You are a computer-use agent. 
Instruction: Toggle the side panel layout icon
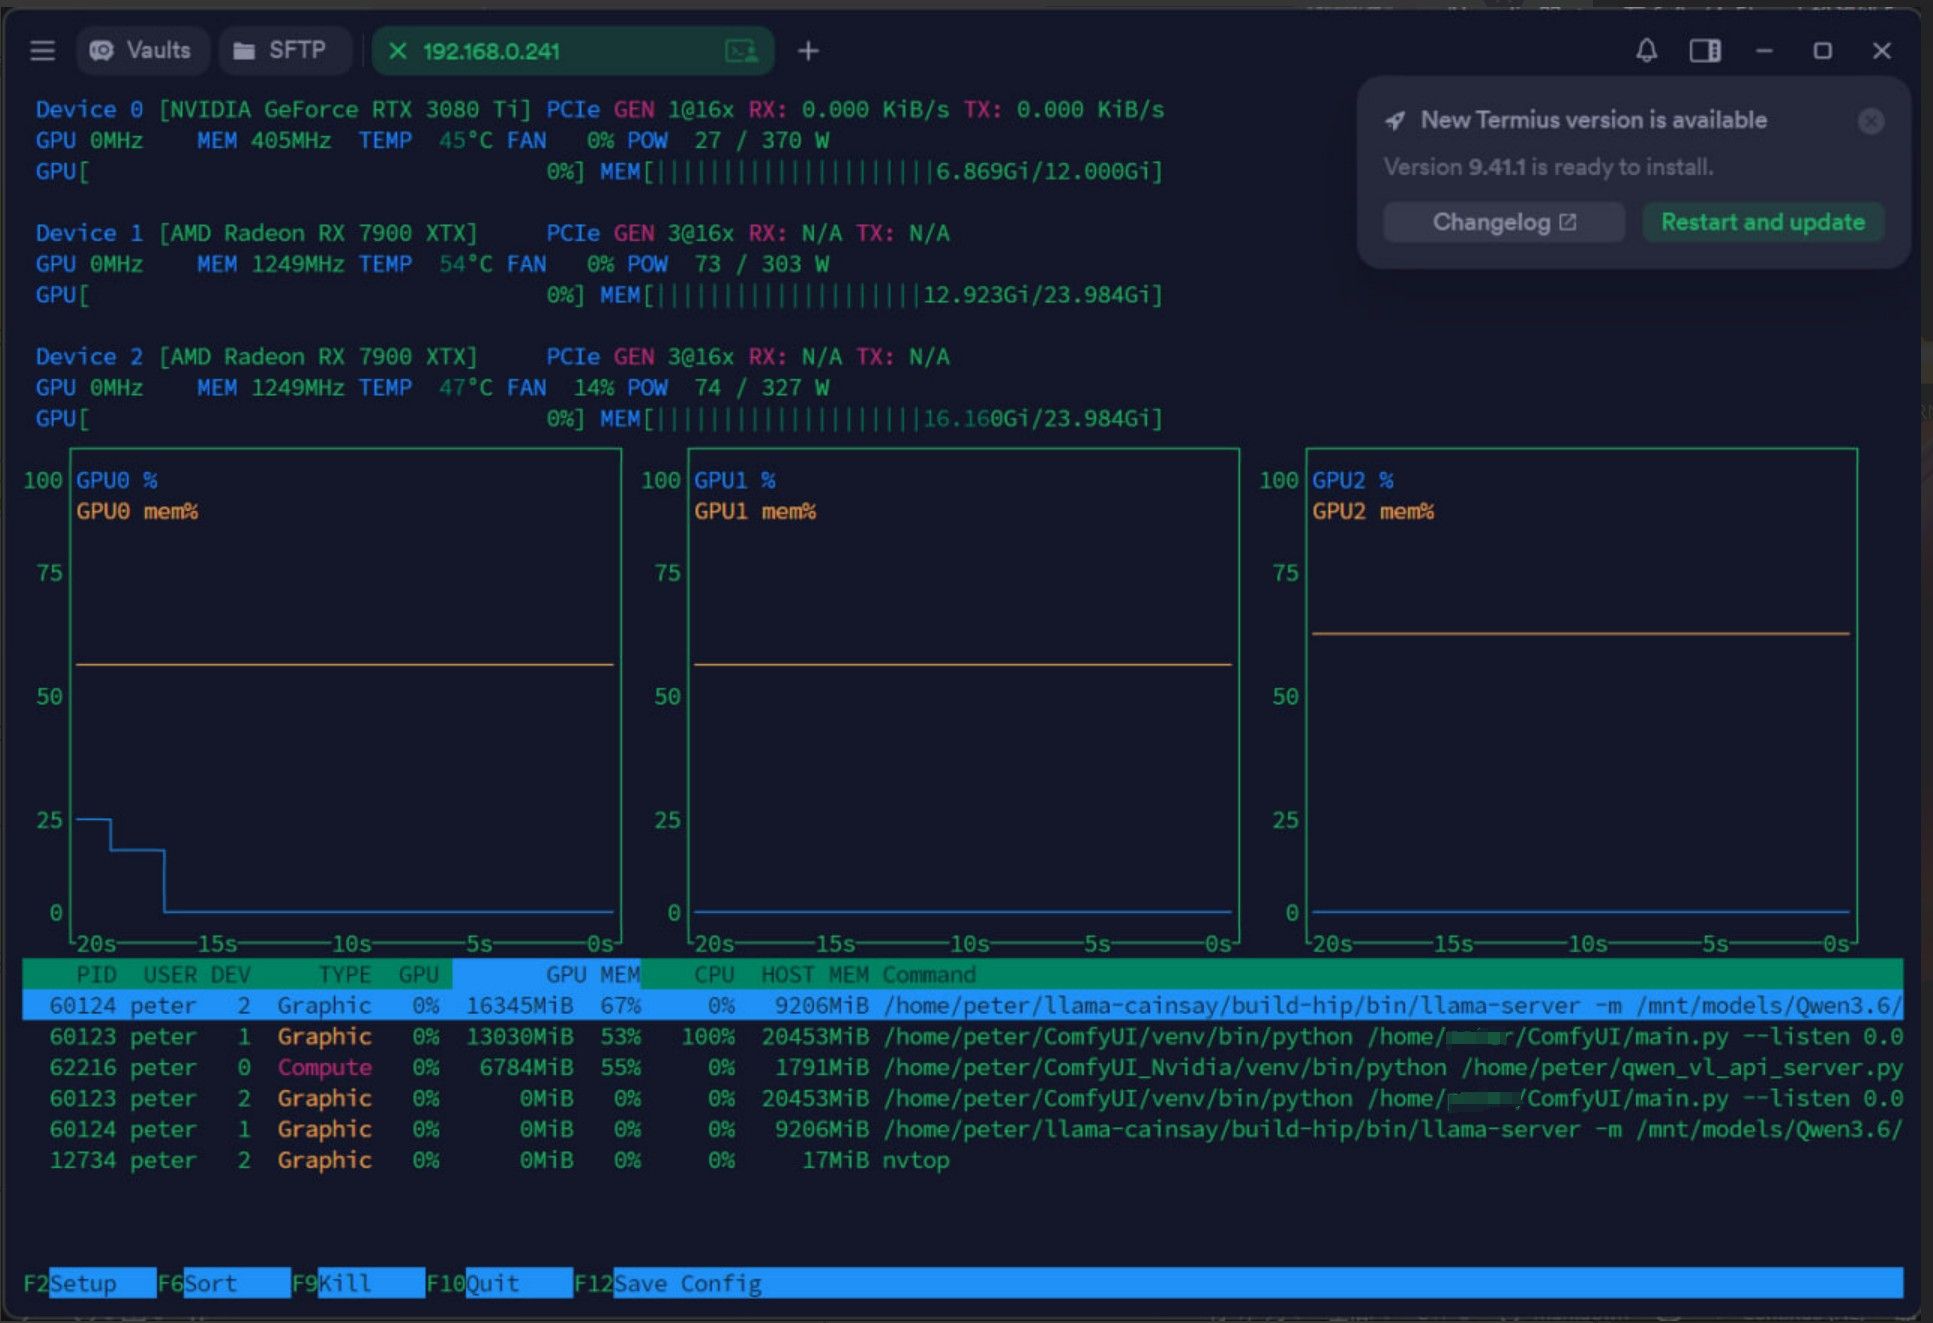pyautogui.click(x=1705, y=51)
